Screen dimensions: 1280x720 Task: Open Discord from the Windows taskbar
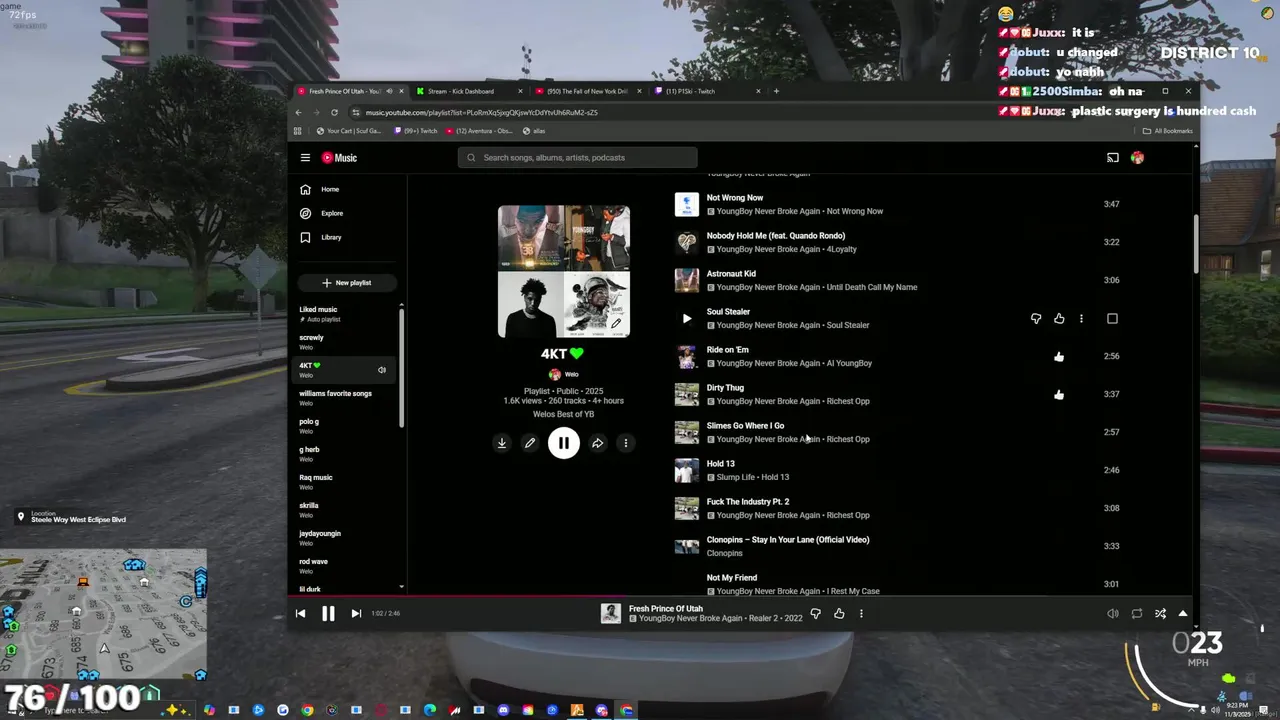(x=503, y=710)
